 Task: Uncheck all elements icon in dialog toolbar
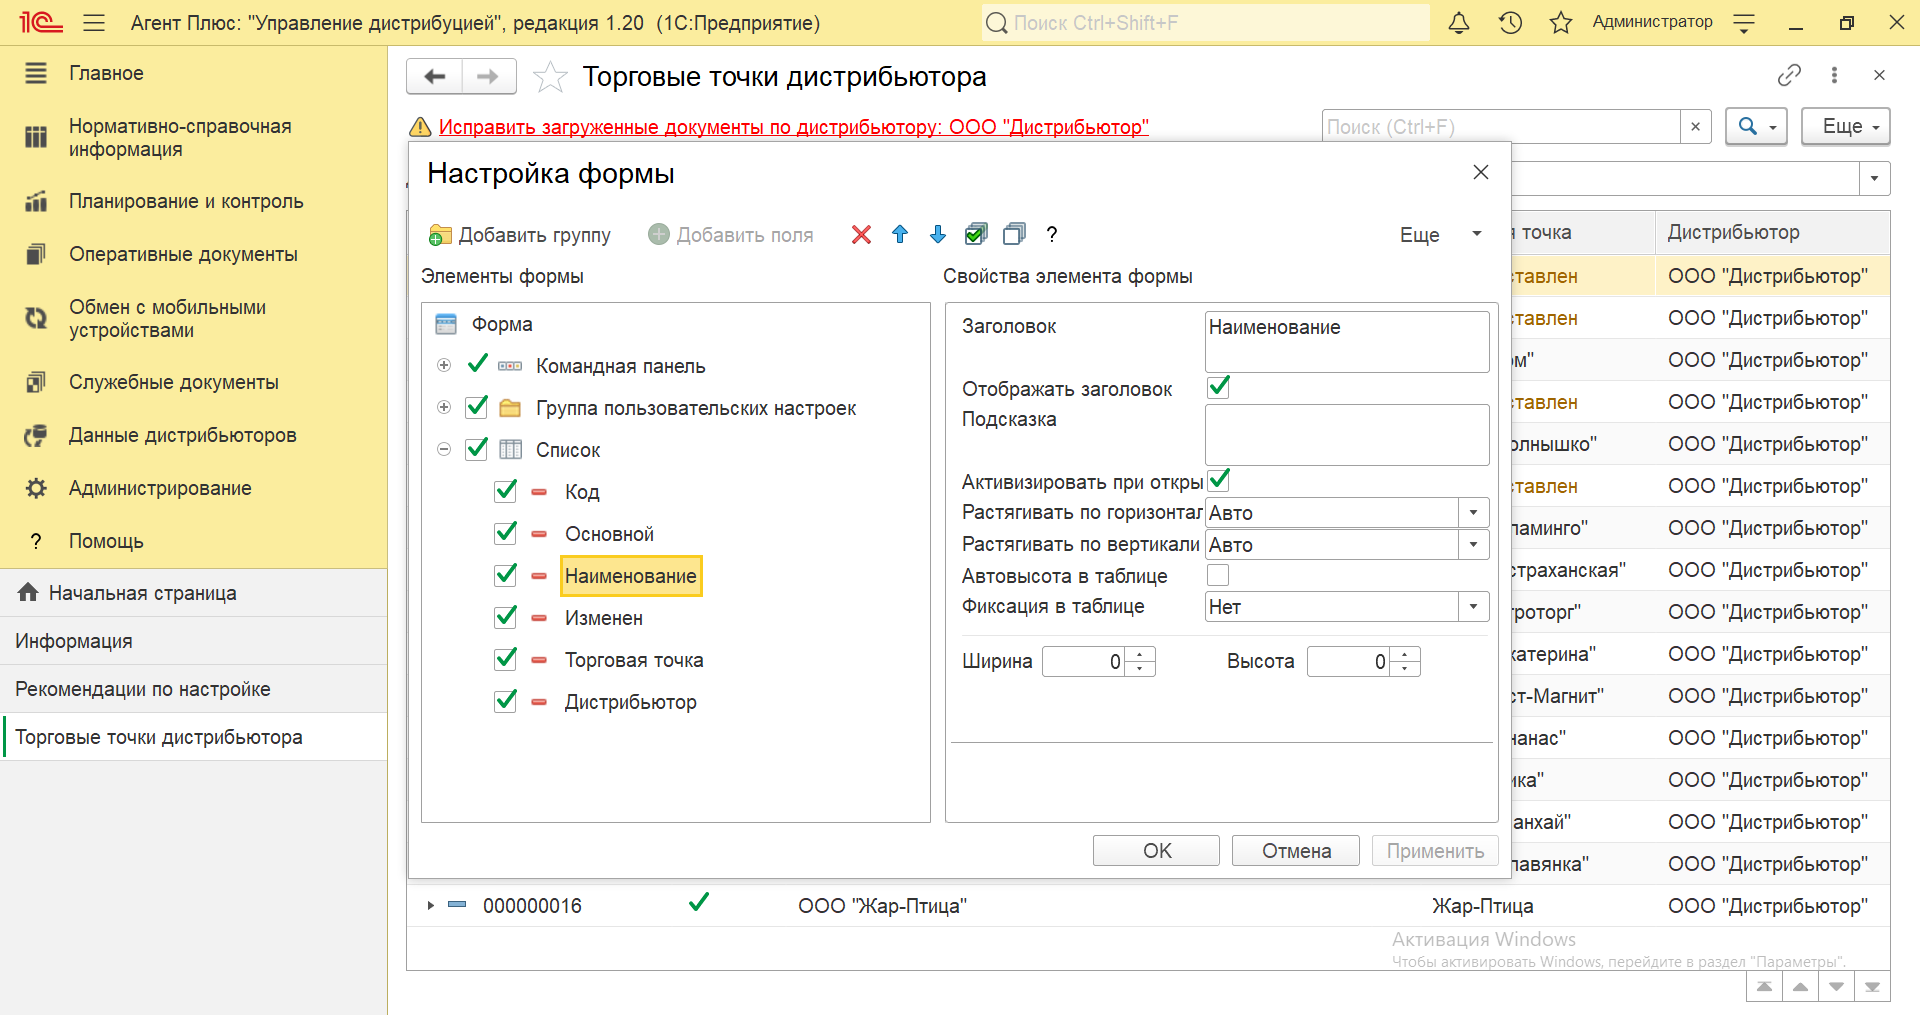point(1014,234)
